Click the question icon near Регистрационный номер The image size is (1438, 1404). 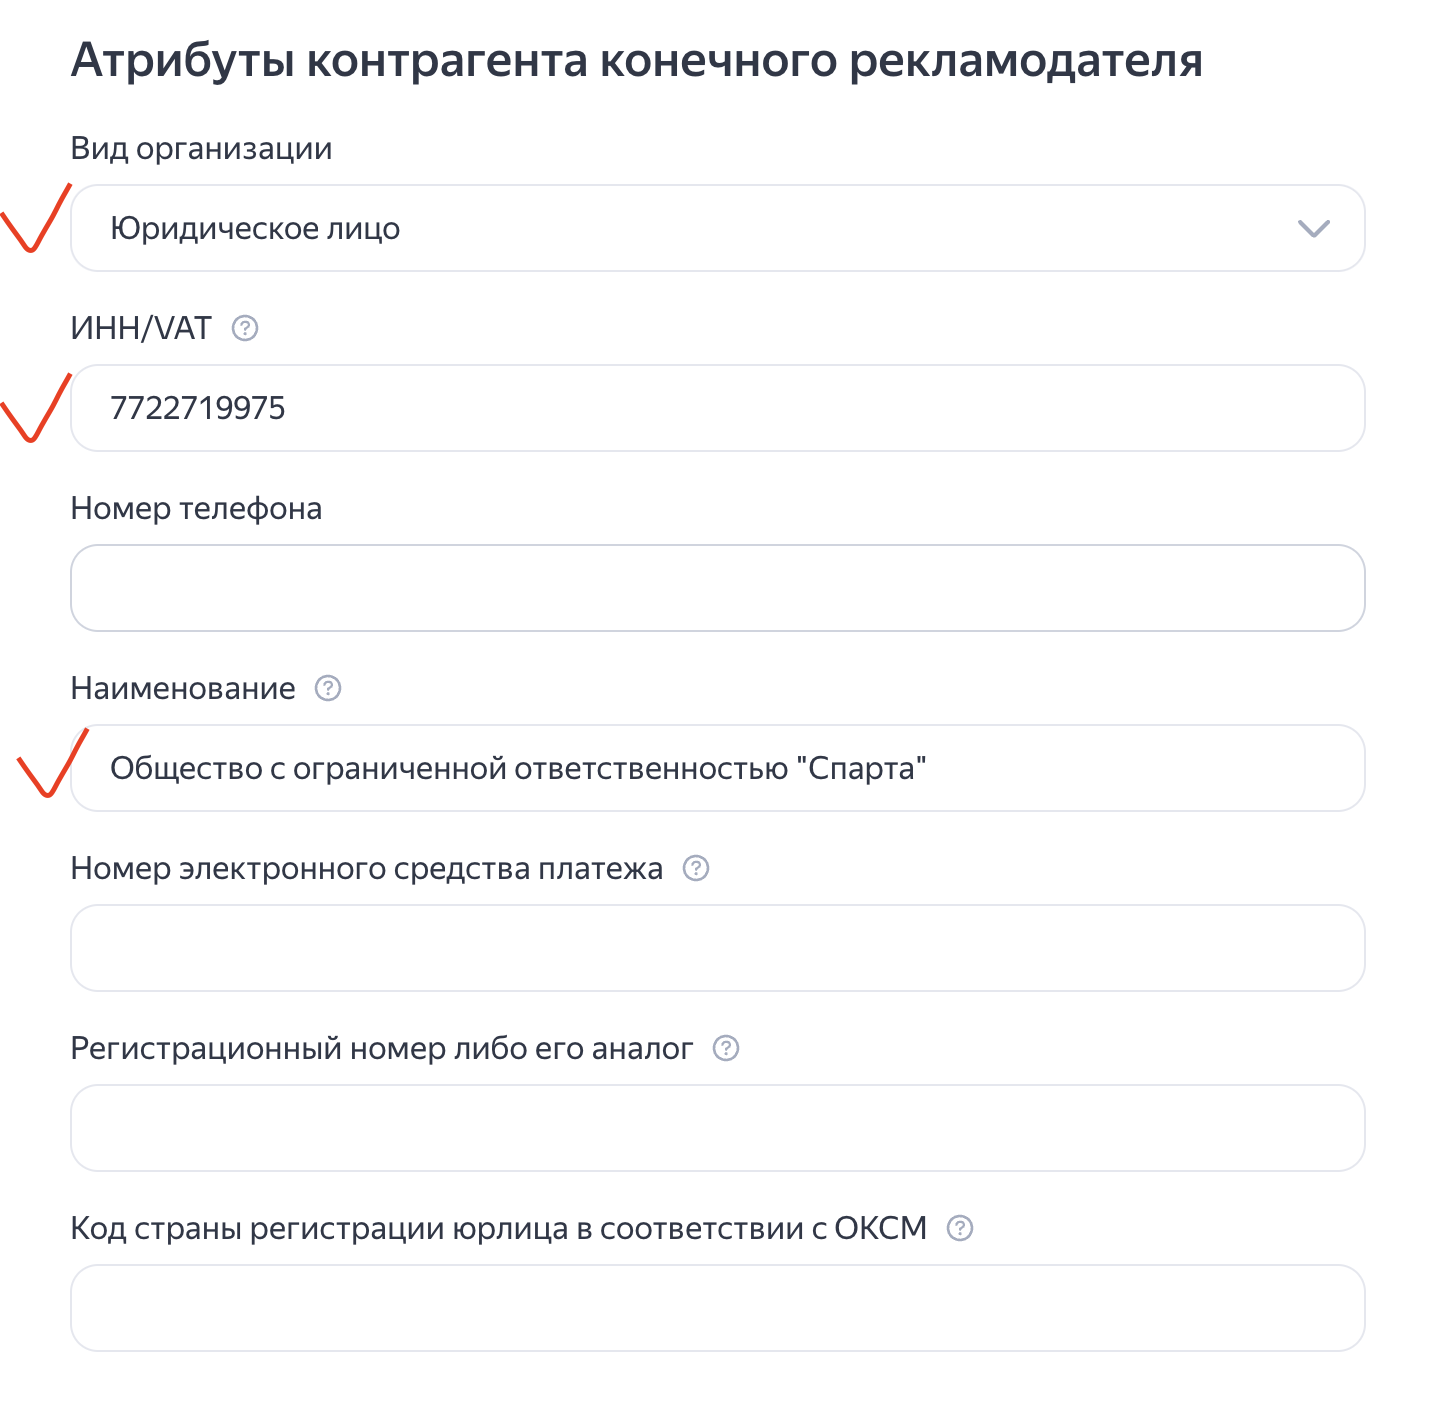[x=726, y=1048]
